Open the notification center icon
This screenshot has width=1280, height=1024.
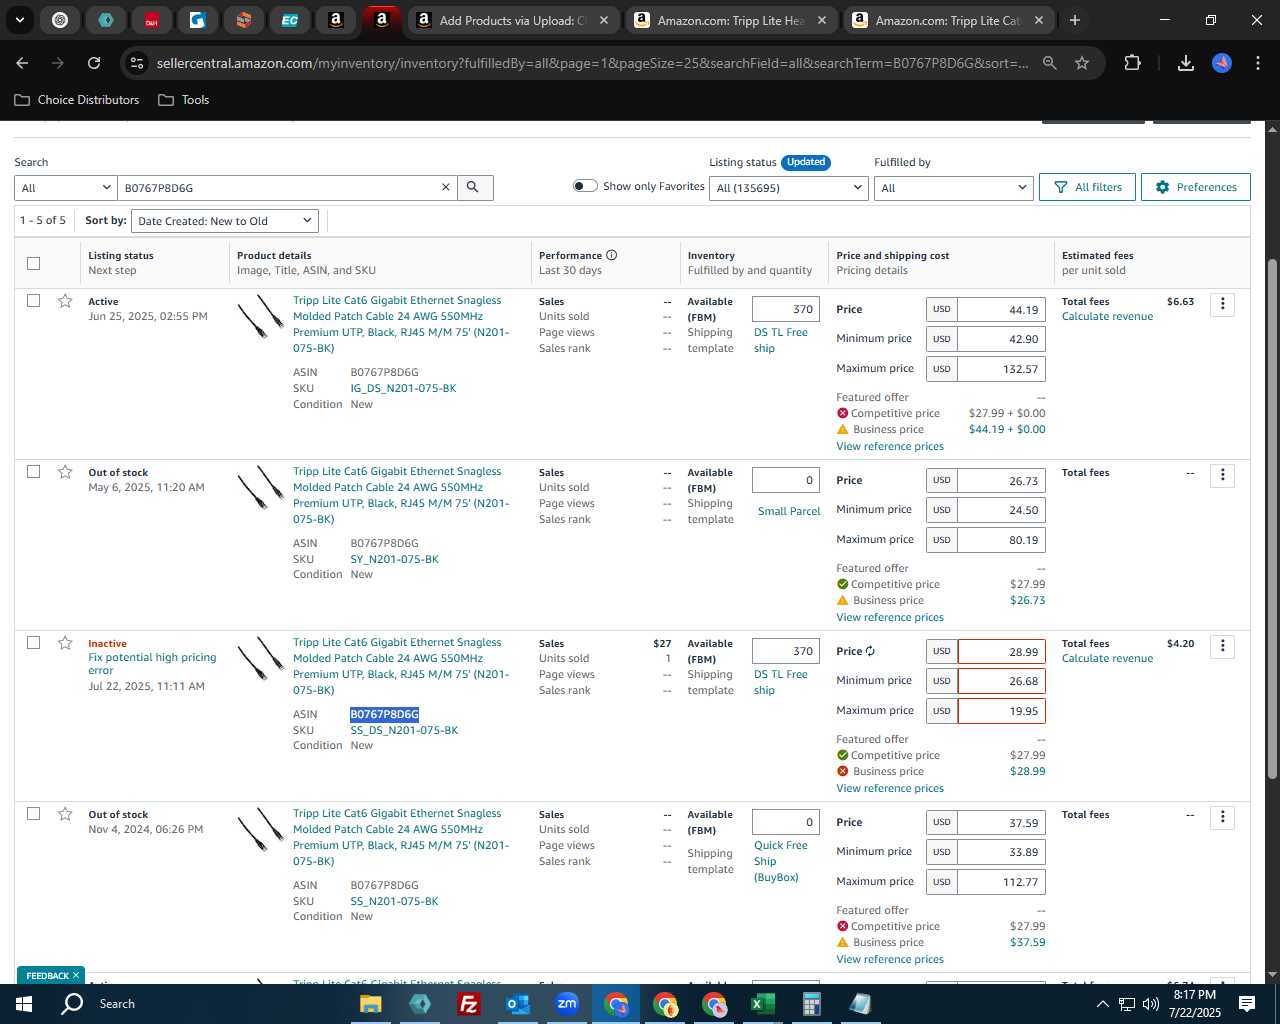coord(1247,1004)
